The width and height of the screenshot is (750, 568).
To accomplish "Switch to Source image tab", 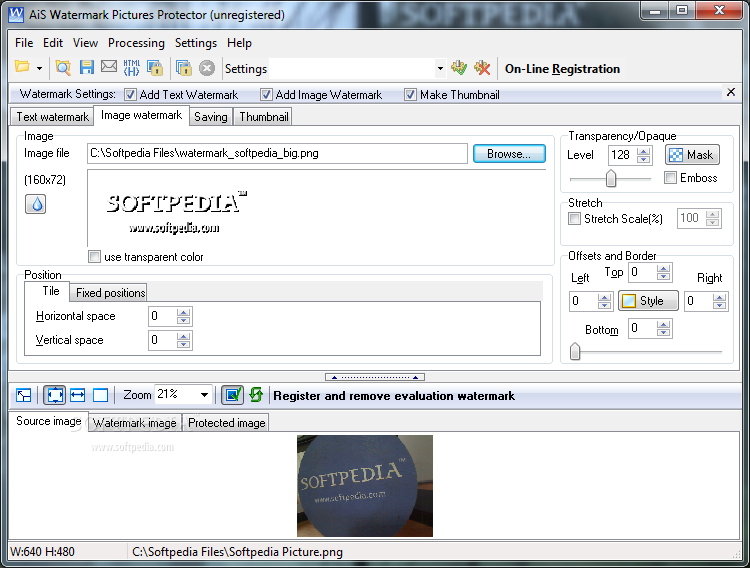I will tap(48, 421).
